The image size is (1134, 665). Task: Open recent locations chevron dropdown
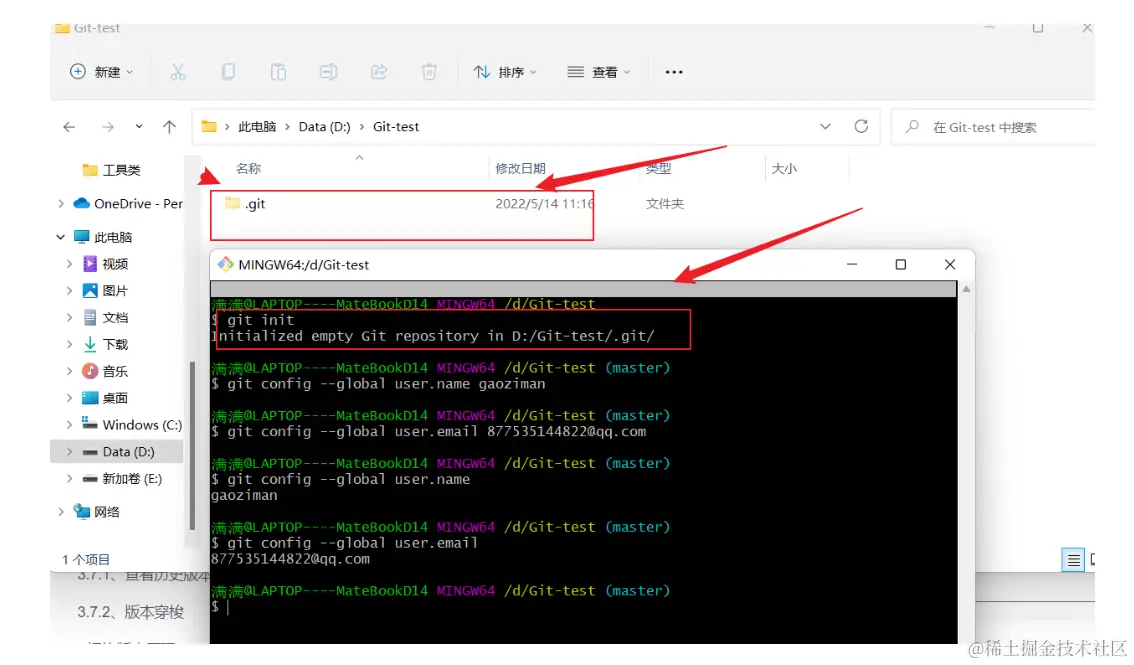point(139,126)
